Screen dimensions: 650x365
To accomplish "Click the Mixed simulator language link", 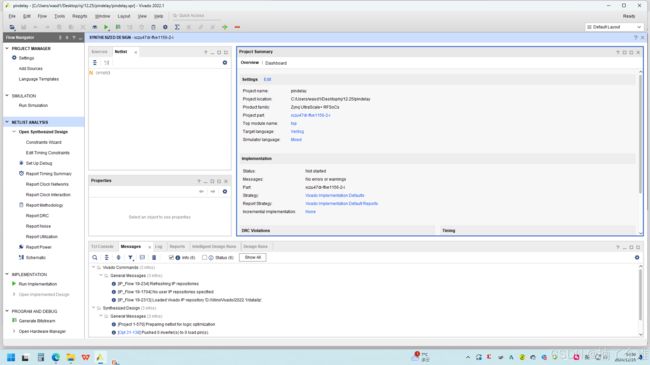I will pos(296,140).
